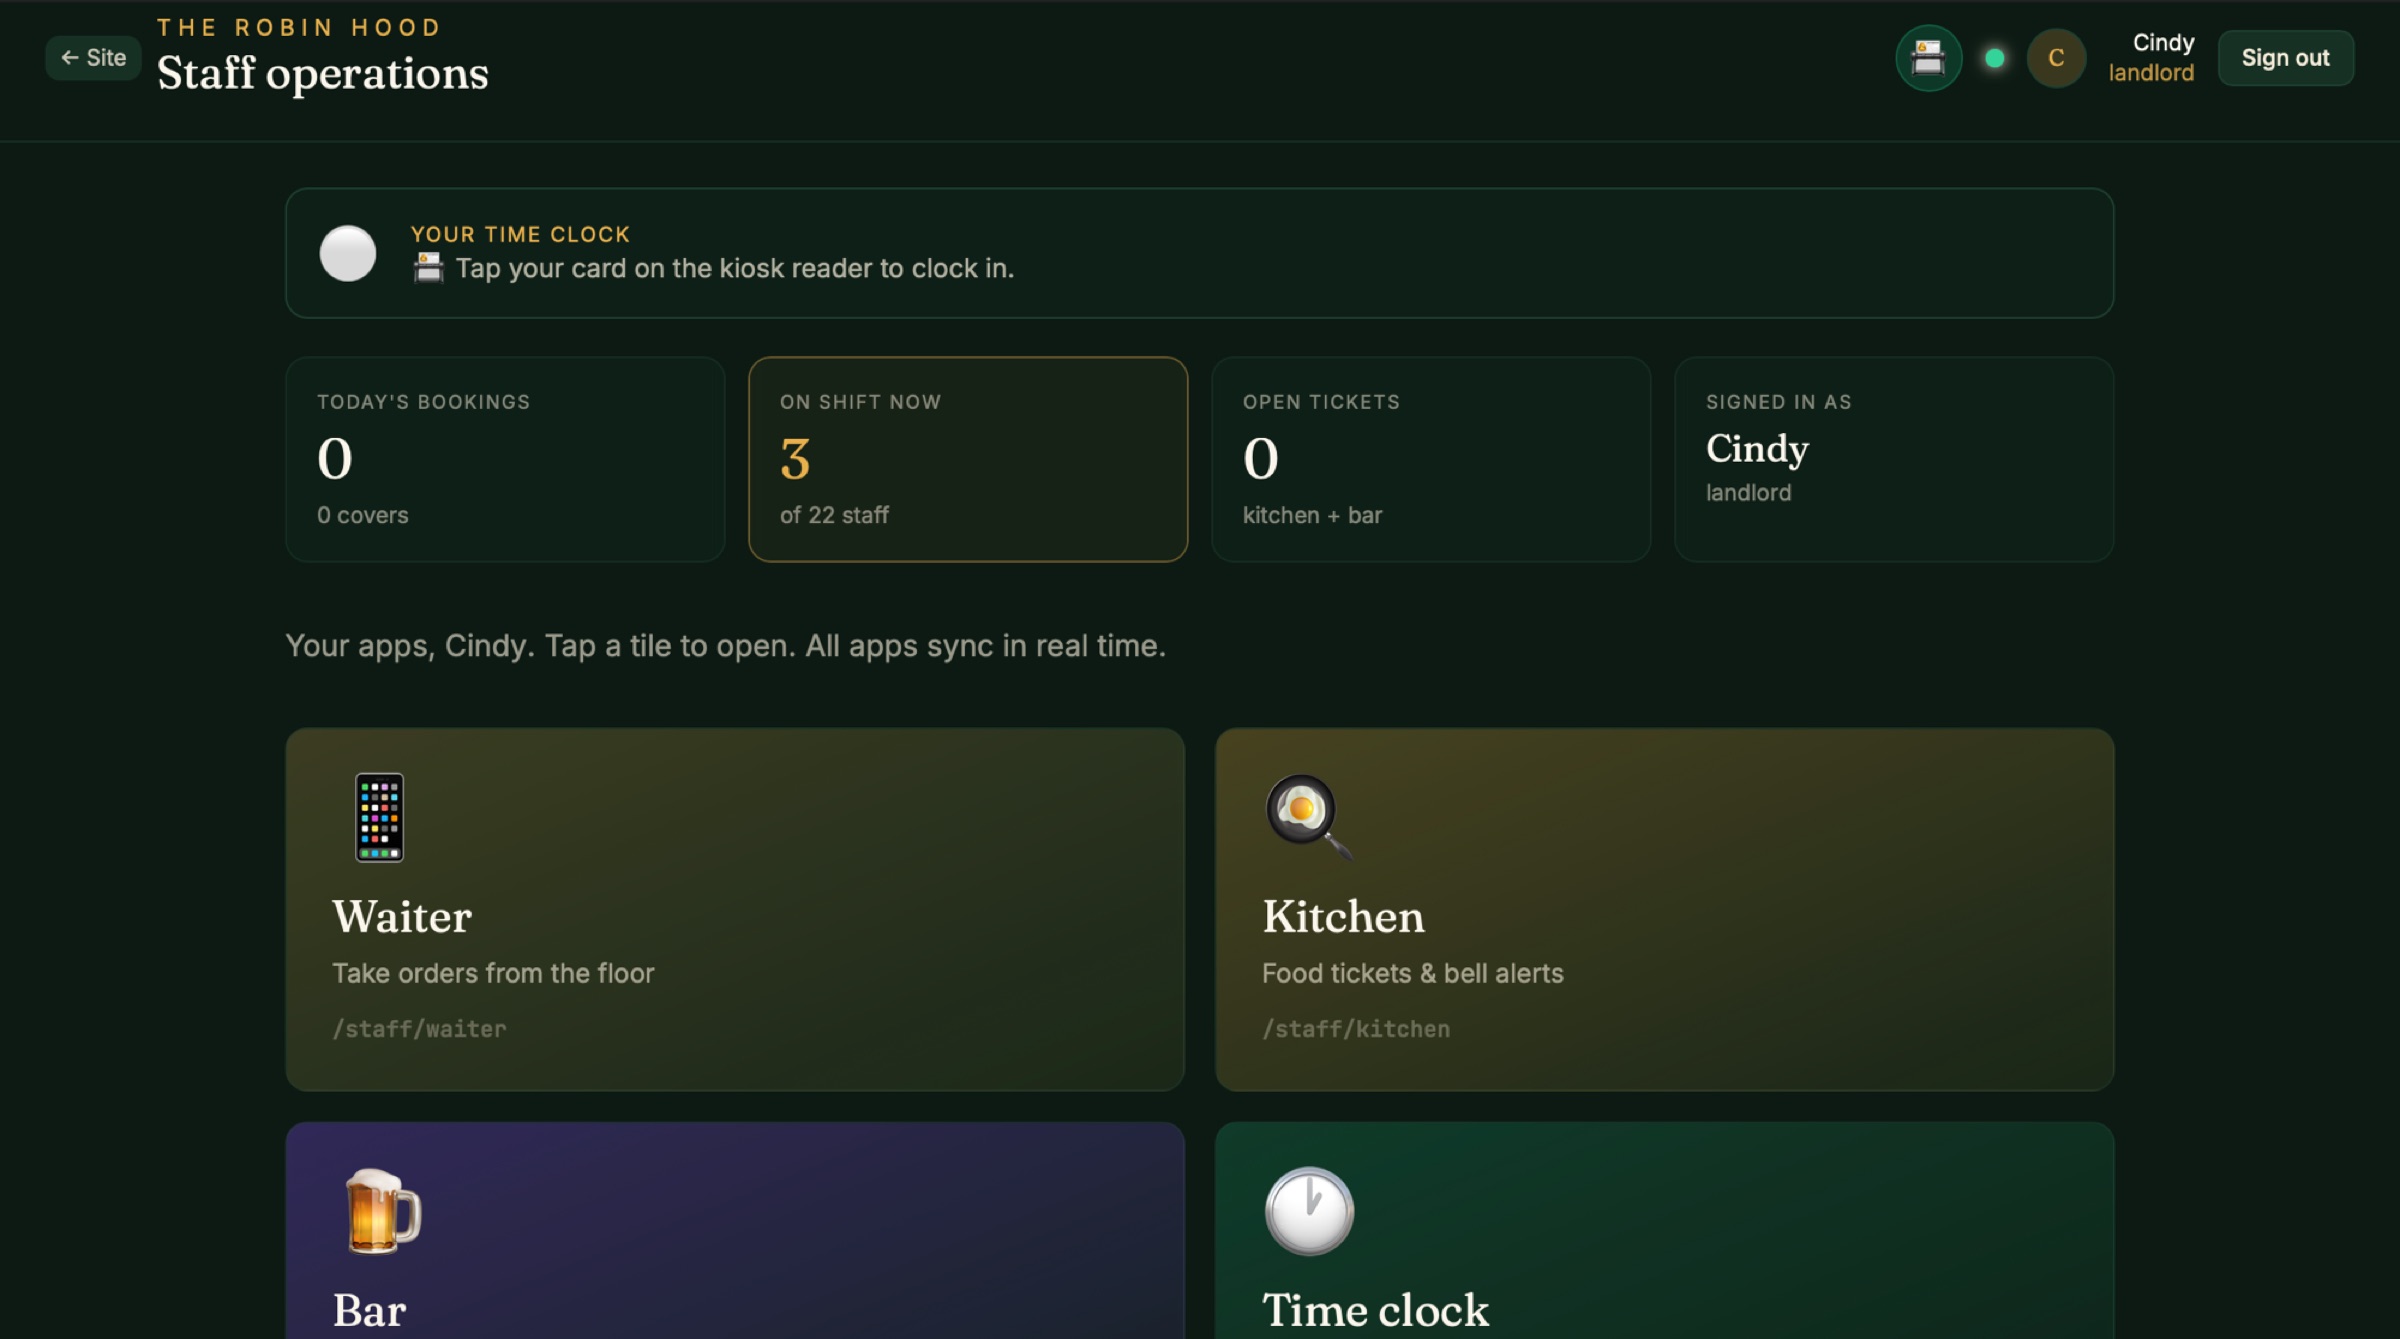Select the Today's Bookings card
The width and height of the screenshot is (2400, 1339).
tap(505, 459)
